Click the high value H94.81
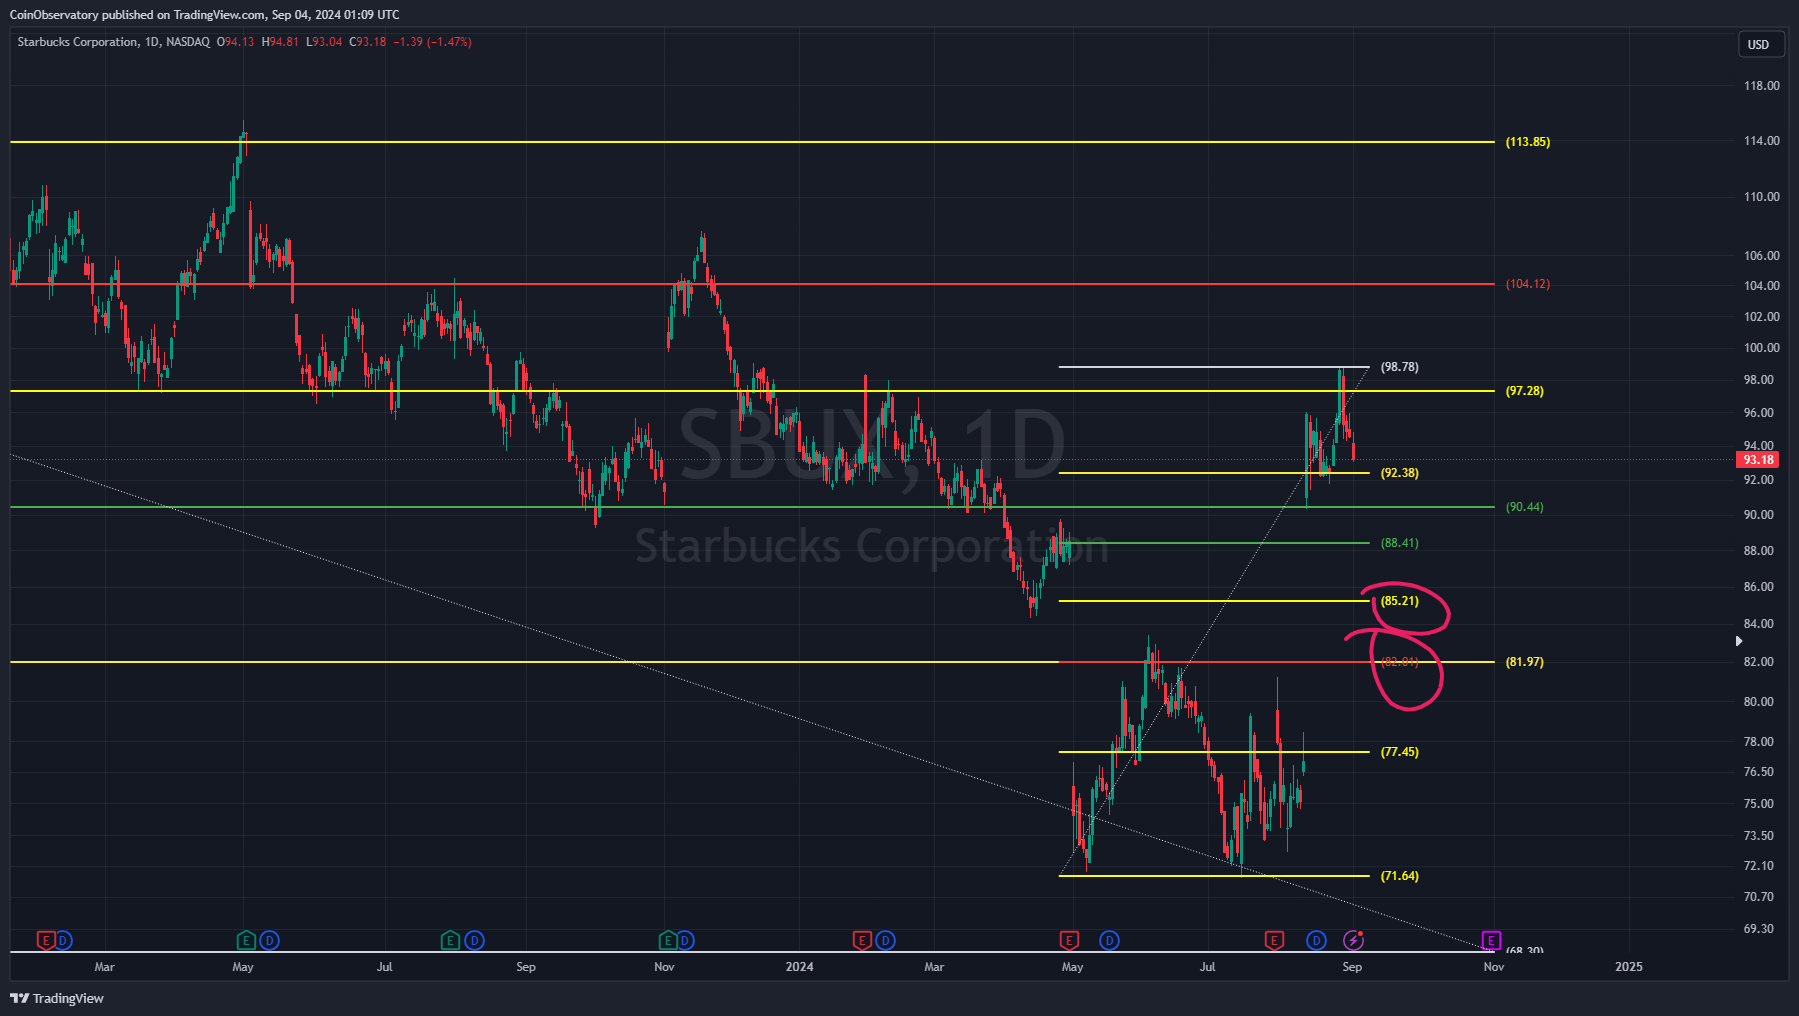The height and width of the screenshot is (1016, 1799). [280, 42]
